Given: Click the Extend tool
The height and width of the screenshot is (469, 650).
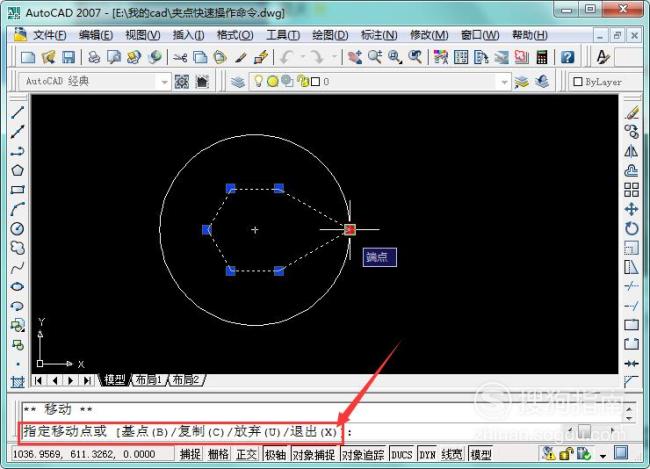Looking at the screenshot, I should click(632, 306).
